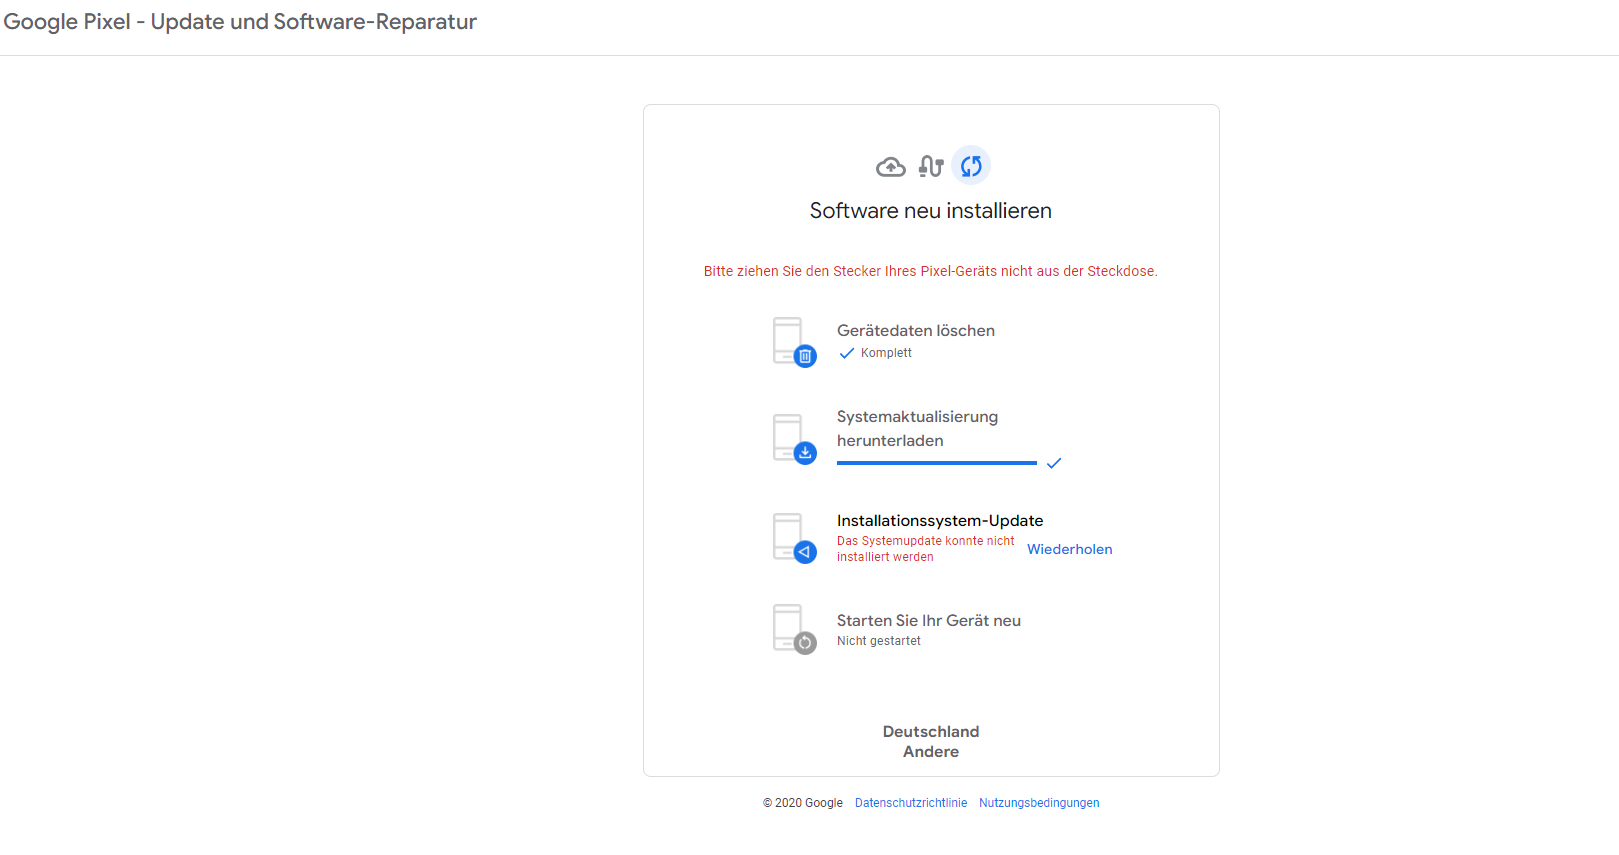Click the red warning about not unplugging the Pixel

tap(931, 271)
